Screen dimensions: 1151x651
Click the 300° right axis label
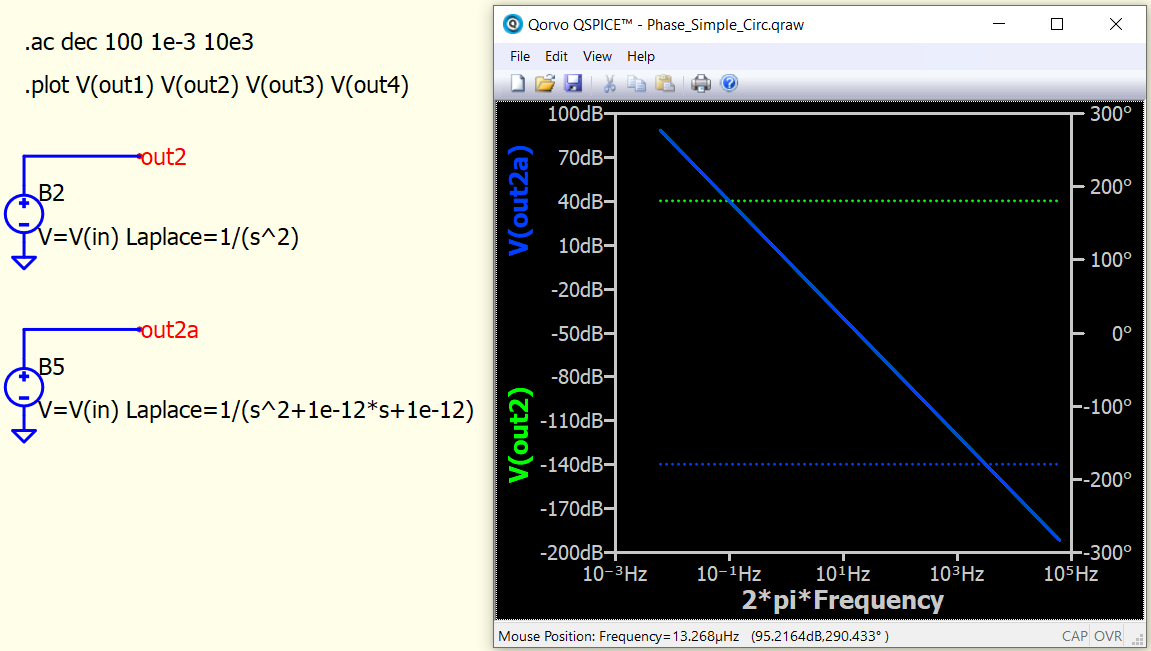[1111, 114]
